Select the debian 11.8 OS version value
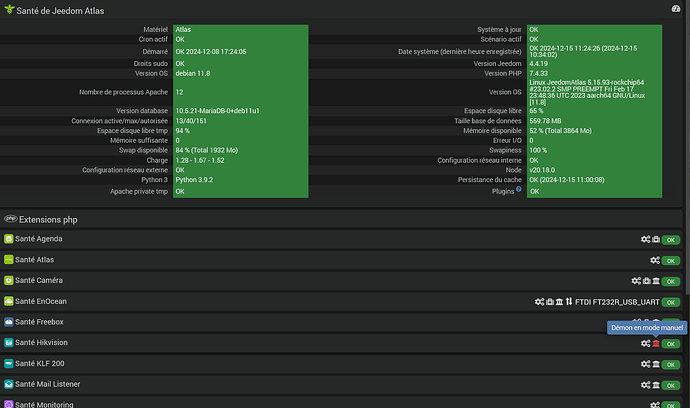The width and height of the screenshot is (690, 408). 193,73
